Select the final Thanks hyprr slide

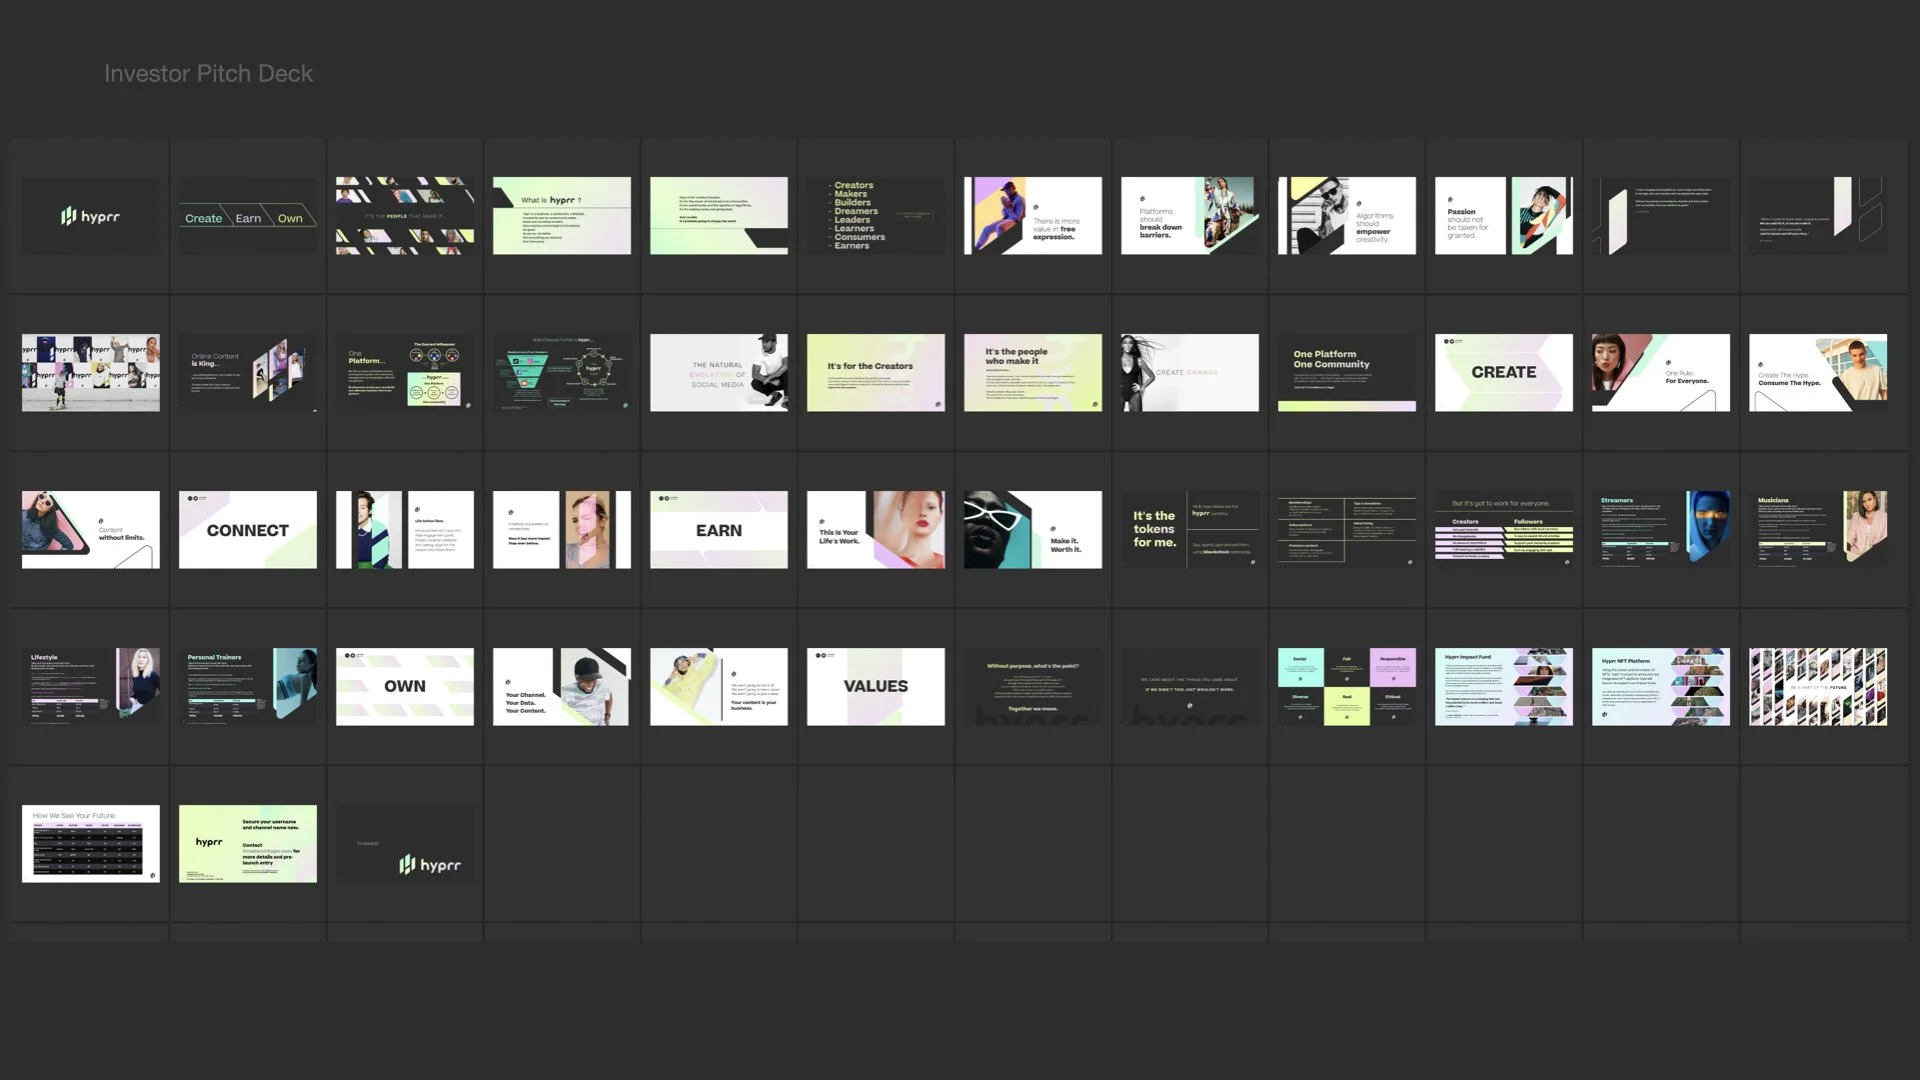(404, 843)
